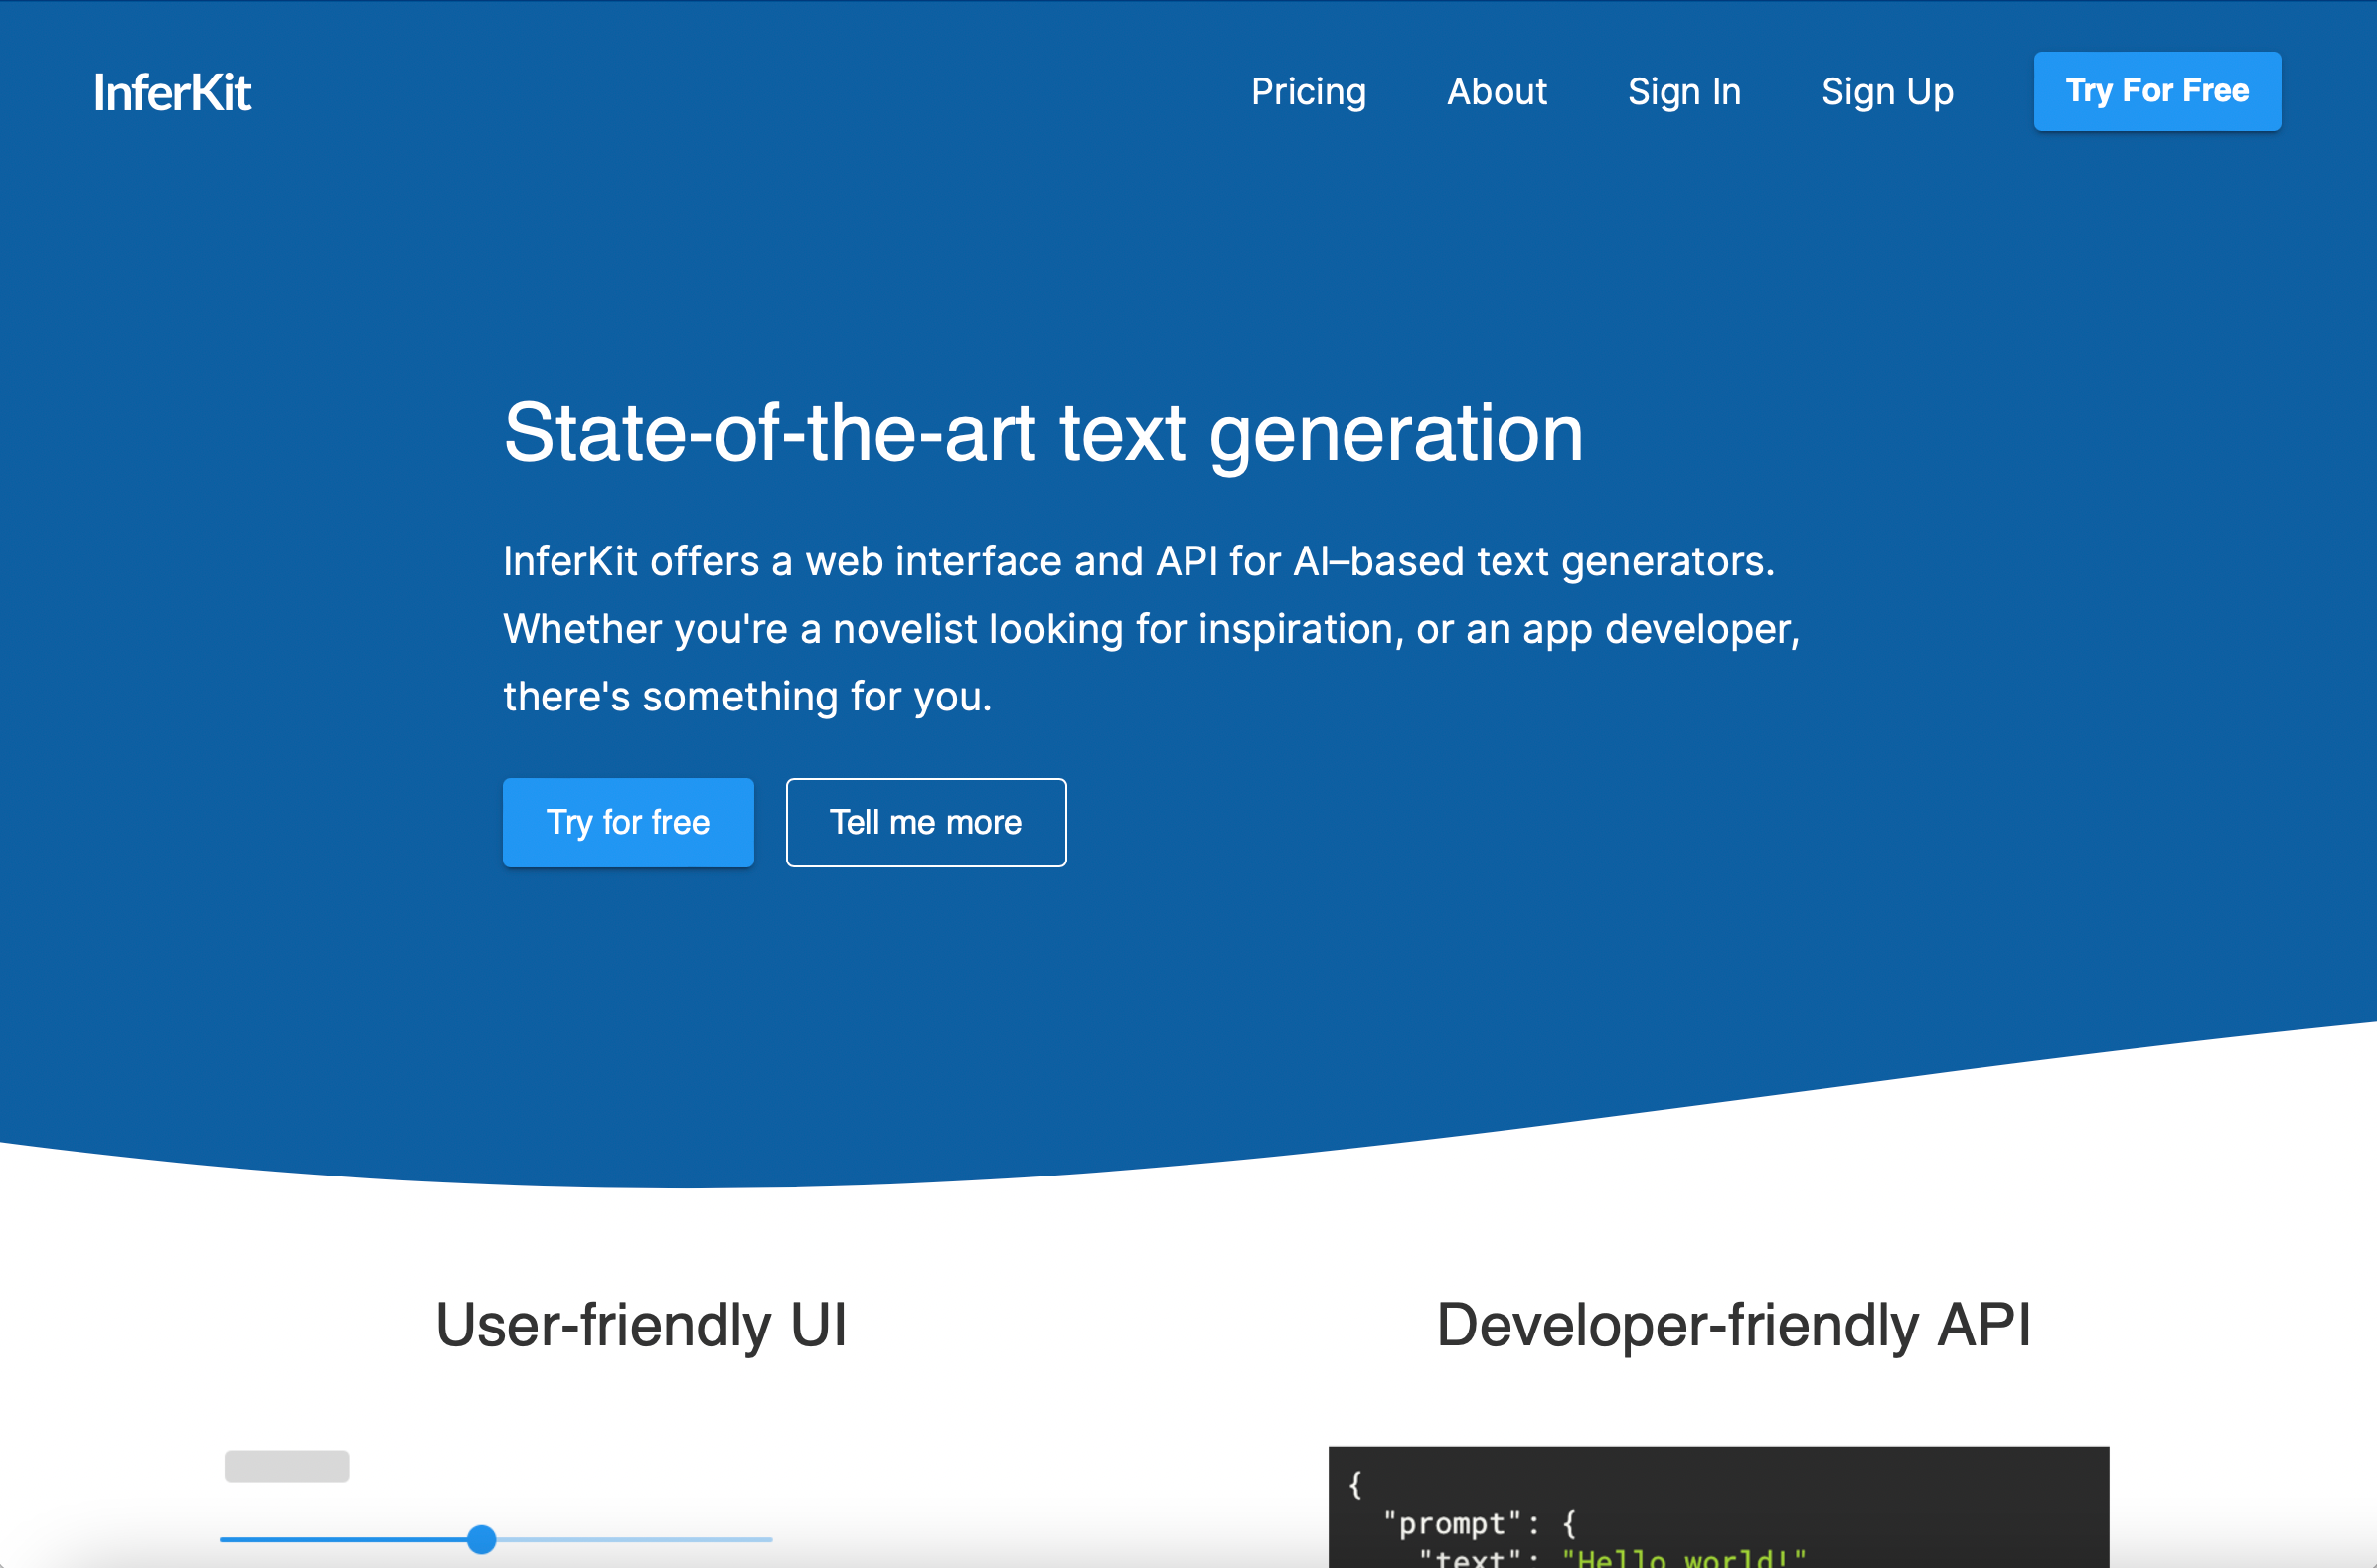Image resolution: width=2377 pixels, height=1568 pixels.
Task: Click the gray placeholder above the slider
Action: point(287,1466)
